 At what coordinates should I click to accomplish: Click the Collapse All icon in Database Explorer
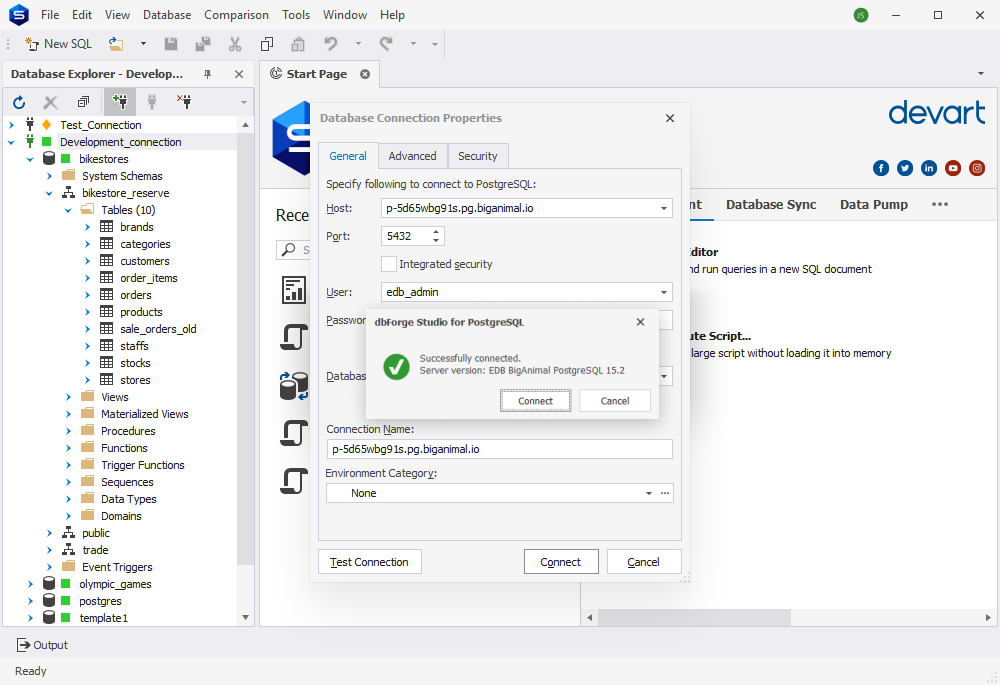tap(83, 102)
